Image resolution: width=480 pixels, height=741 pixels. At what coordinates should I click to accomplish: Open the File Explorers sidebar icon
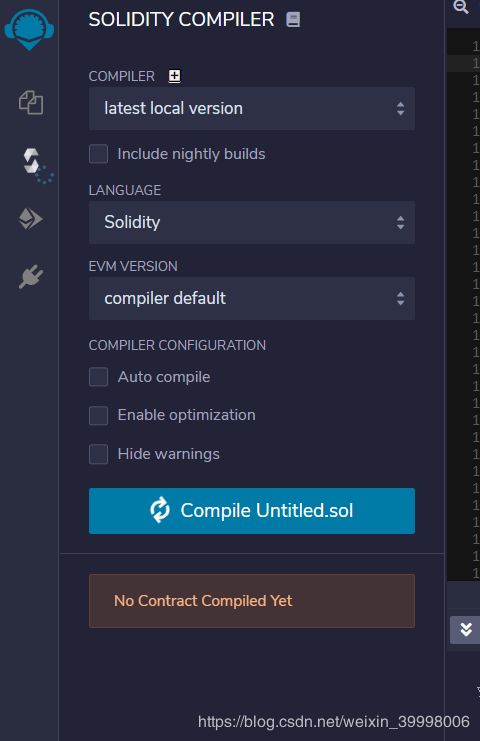tap(31, 103)
